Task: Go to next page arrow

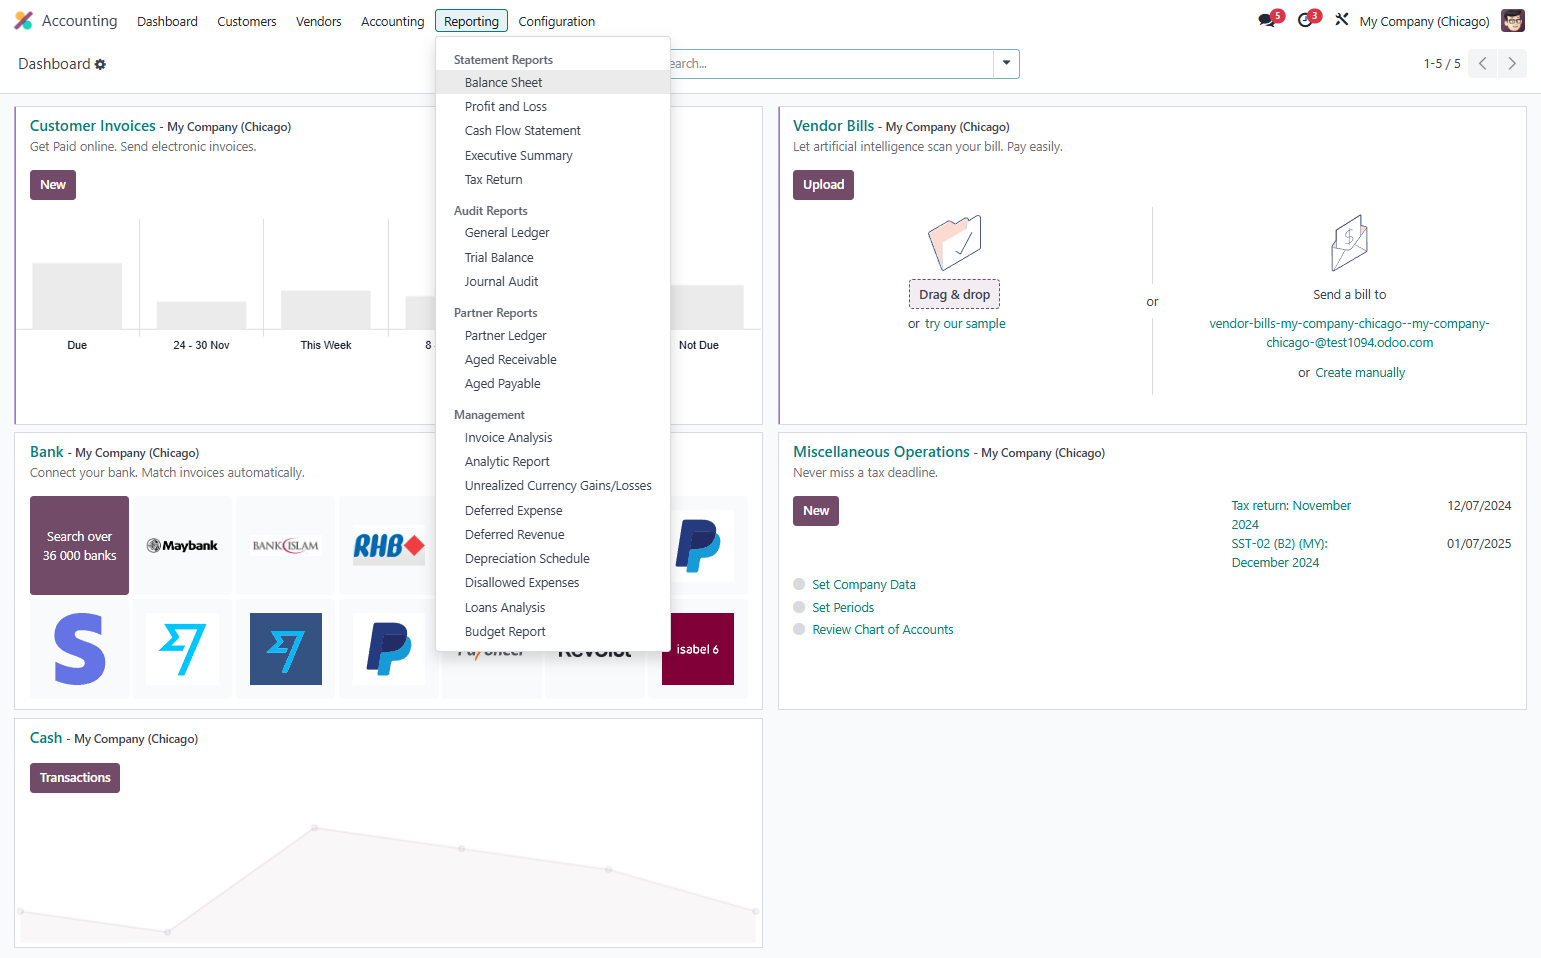Action: click(1512, 63)
